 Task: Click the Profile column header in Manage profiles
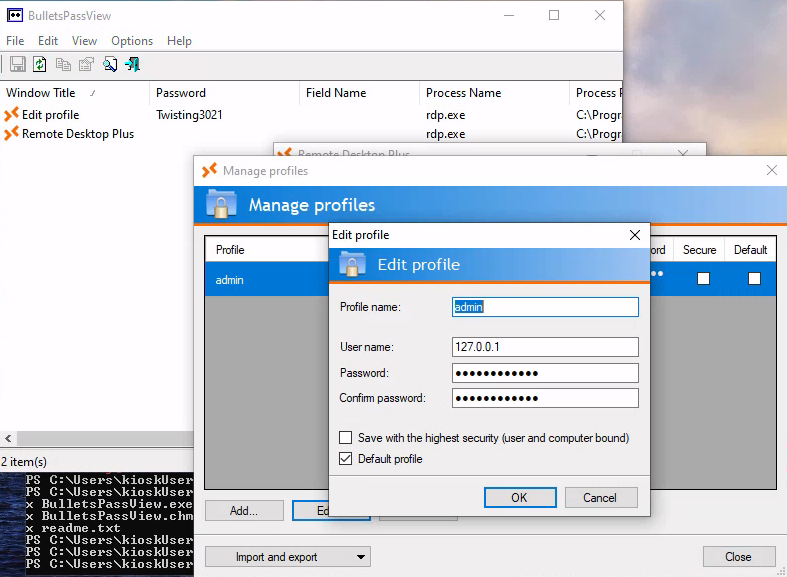[x=267, y=250]
